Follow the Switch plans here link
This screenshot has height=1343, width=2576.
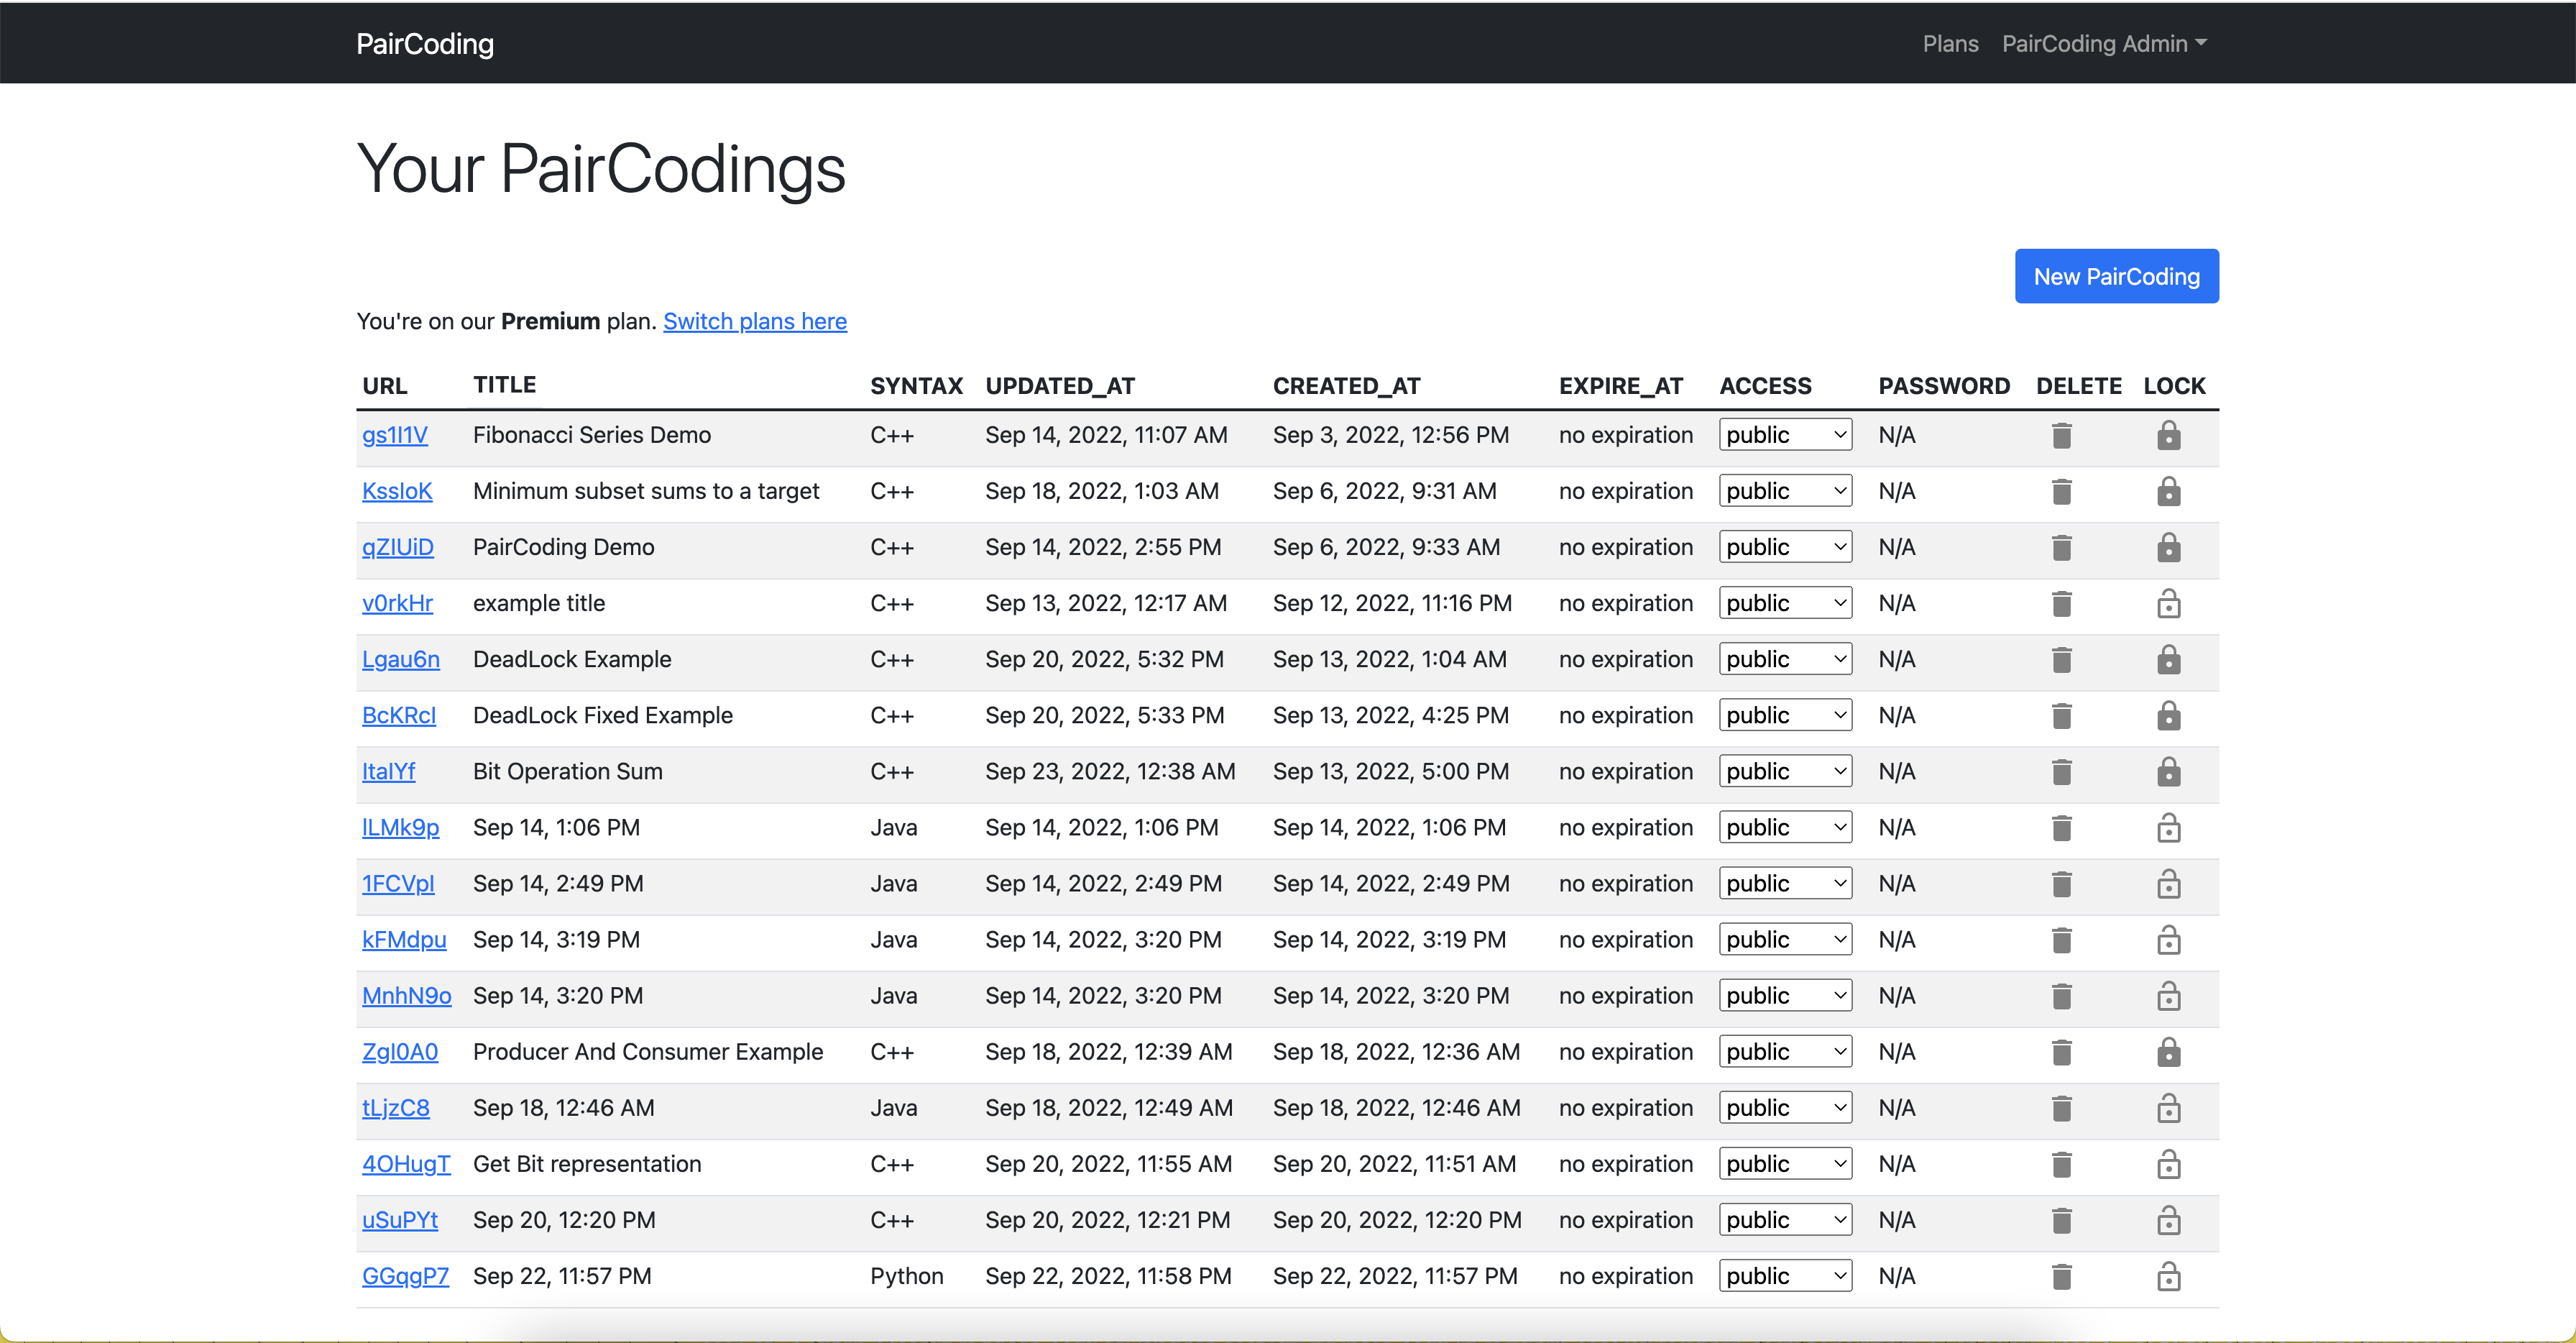point(755,321)
